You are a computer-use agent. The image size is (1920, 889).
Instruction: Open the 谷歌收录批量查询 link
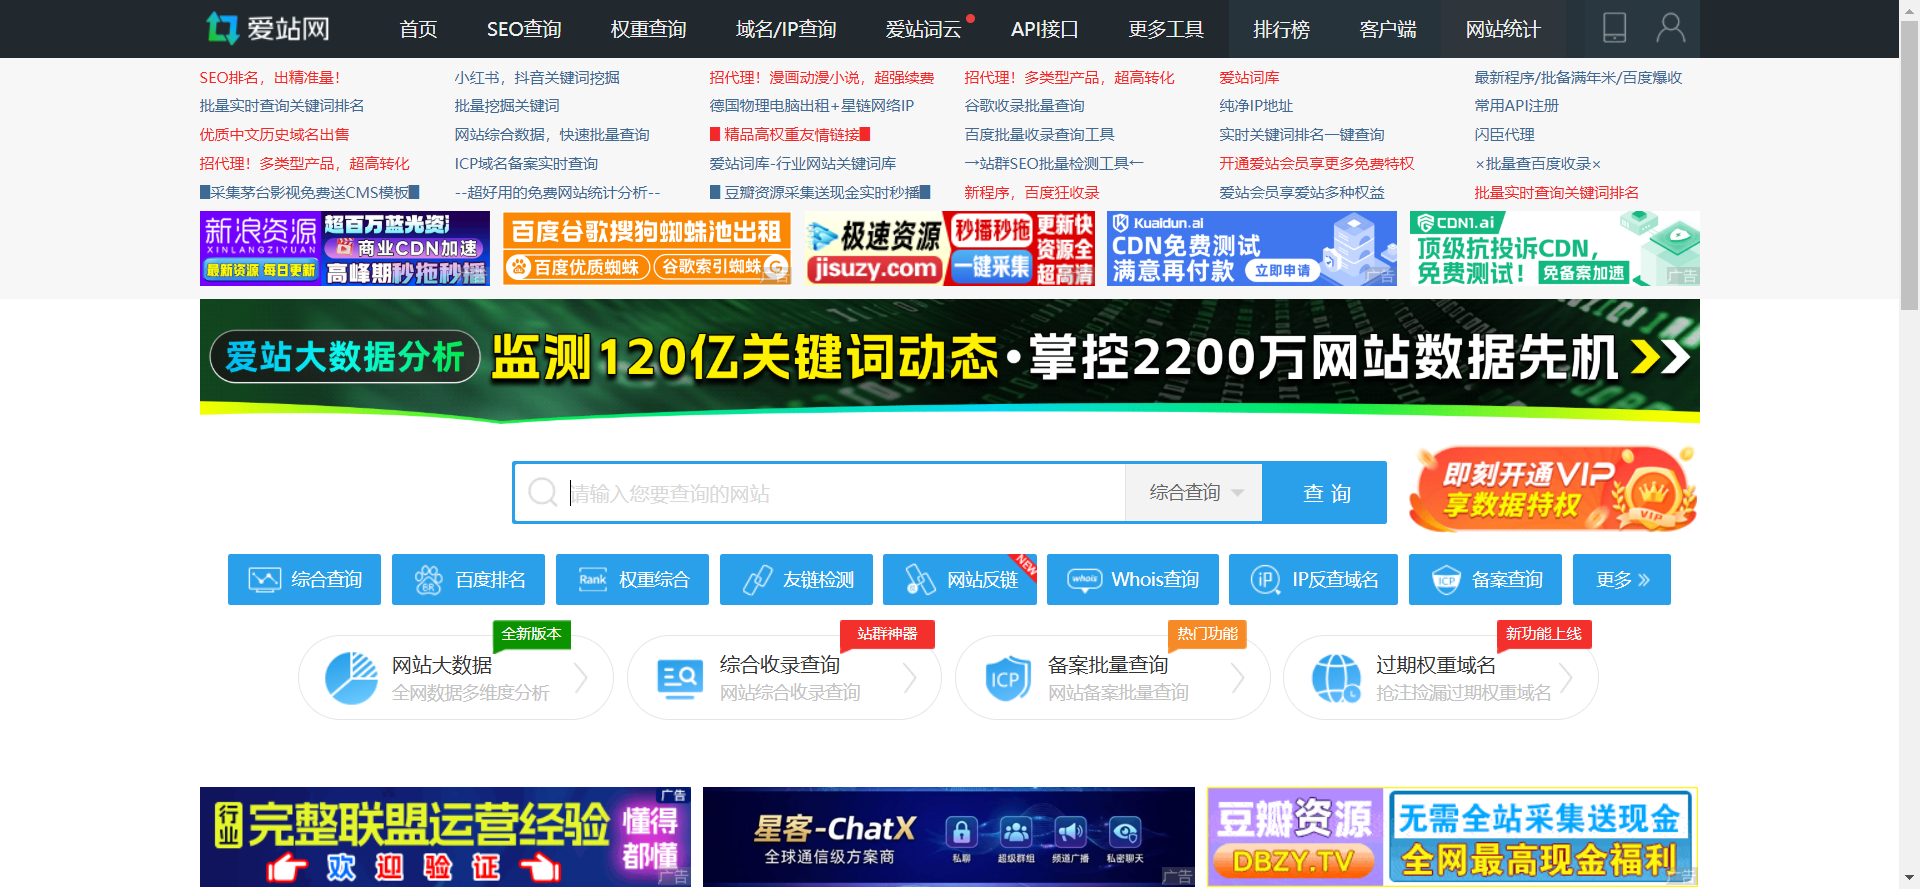pyautogui.click(x=1024, y=106)
